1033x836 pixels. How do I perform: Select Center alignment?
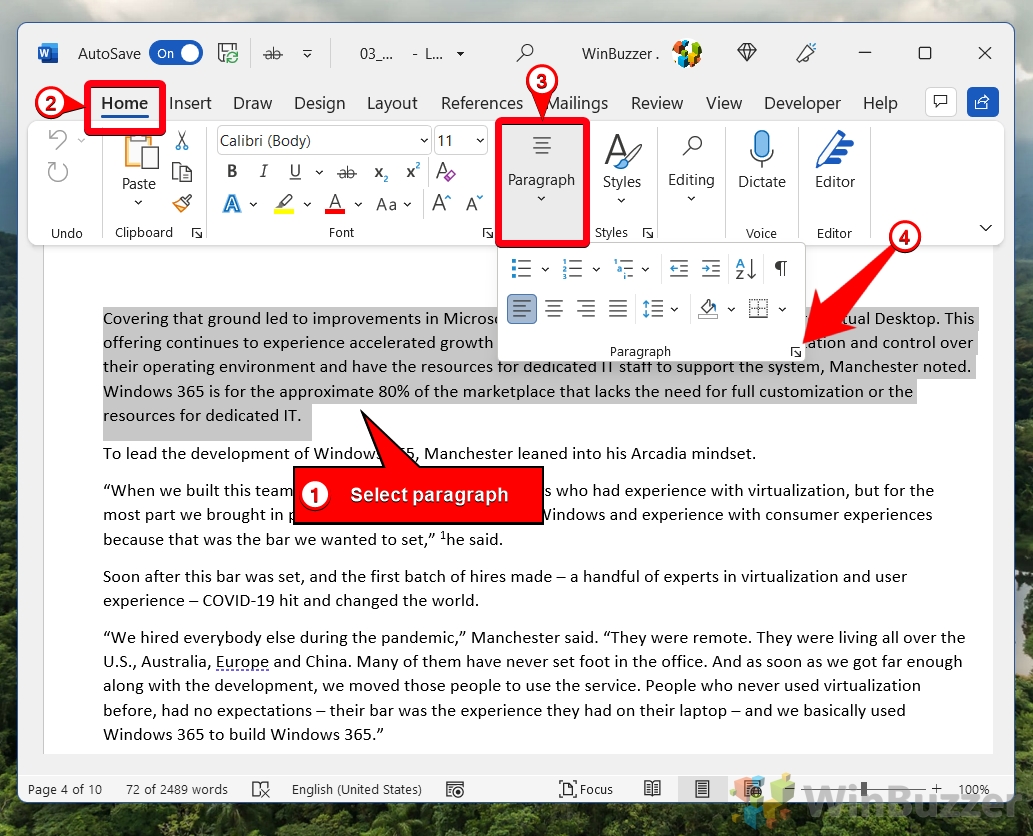(x=554, y=308)
